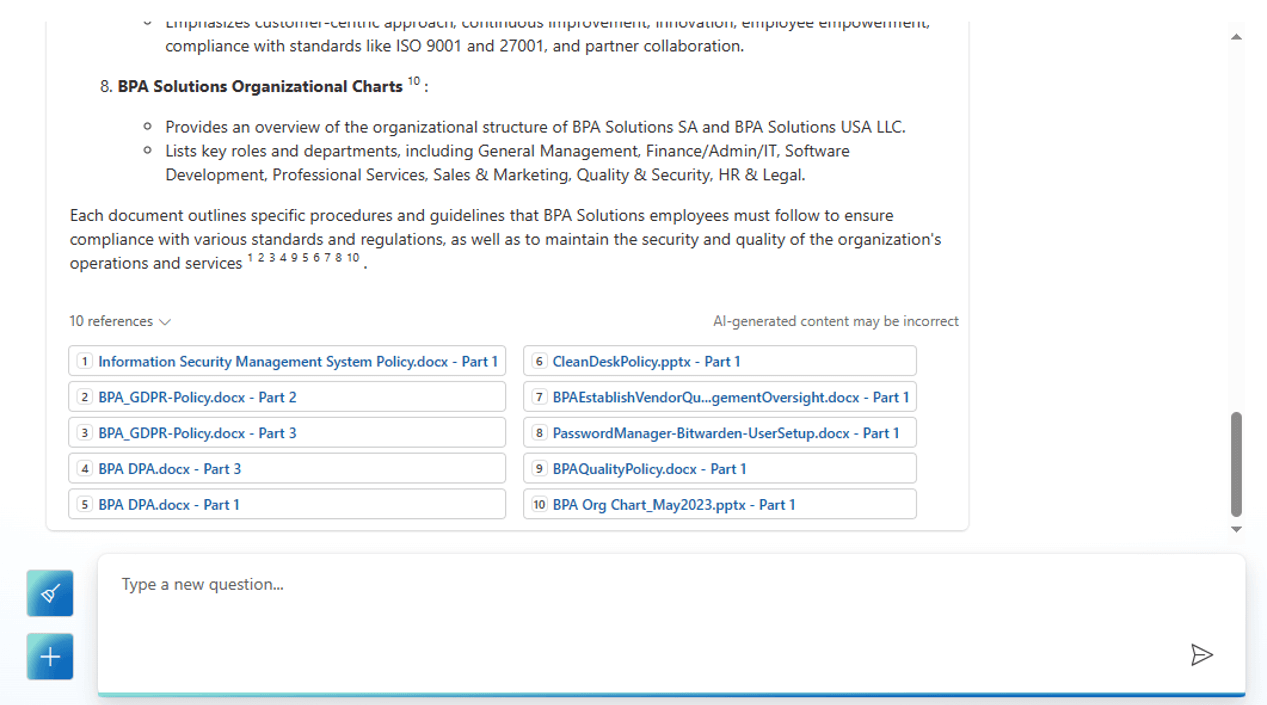The image size is (1267, 705).
Task: Click AI-generated content may be incorrect text
Action: [836, 321]
